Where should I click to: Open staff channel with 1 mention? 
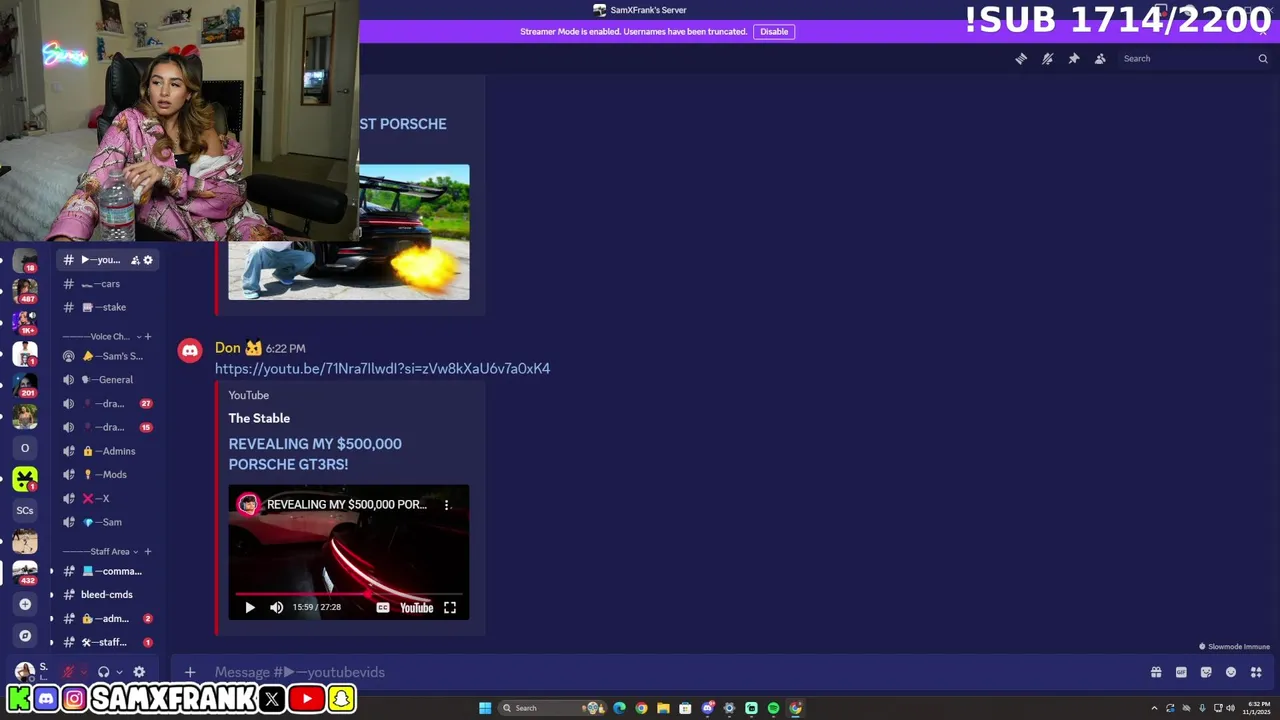pos(108,642)
